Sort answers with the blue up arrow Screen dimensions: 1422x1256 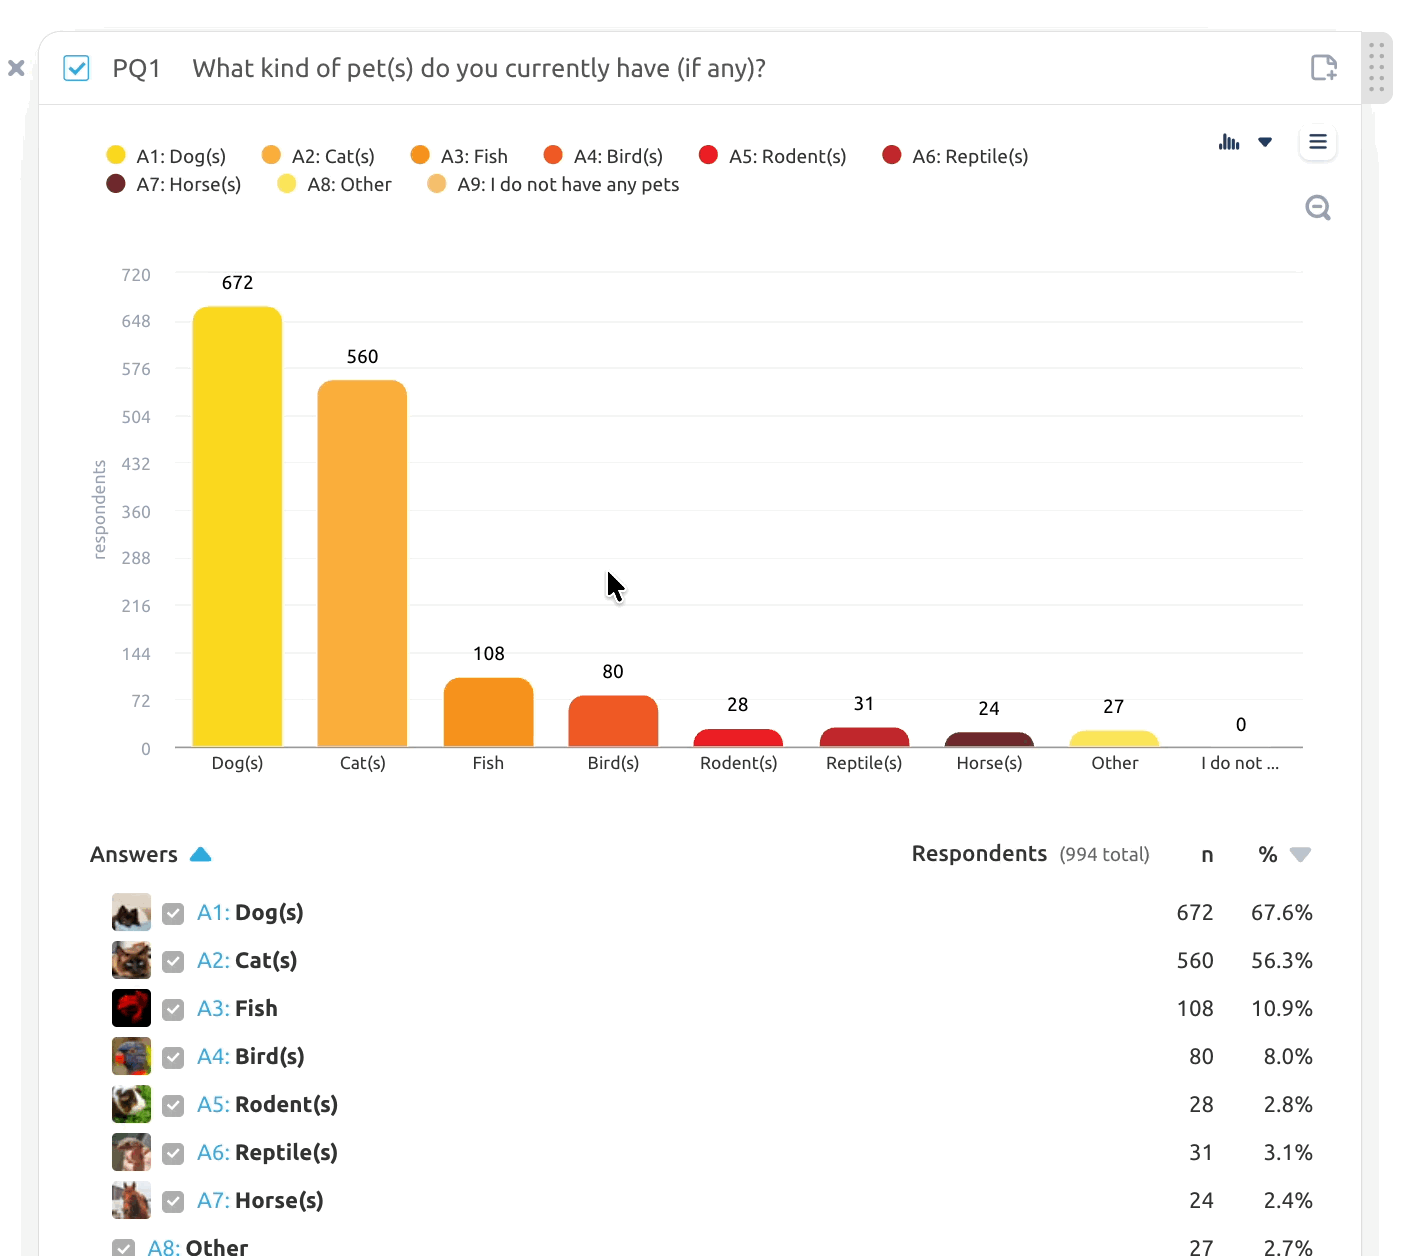[x=200, y=854]
